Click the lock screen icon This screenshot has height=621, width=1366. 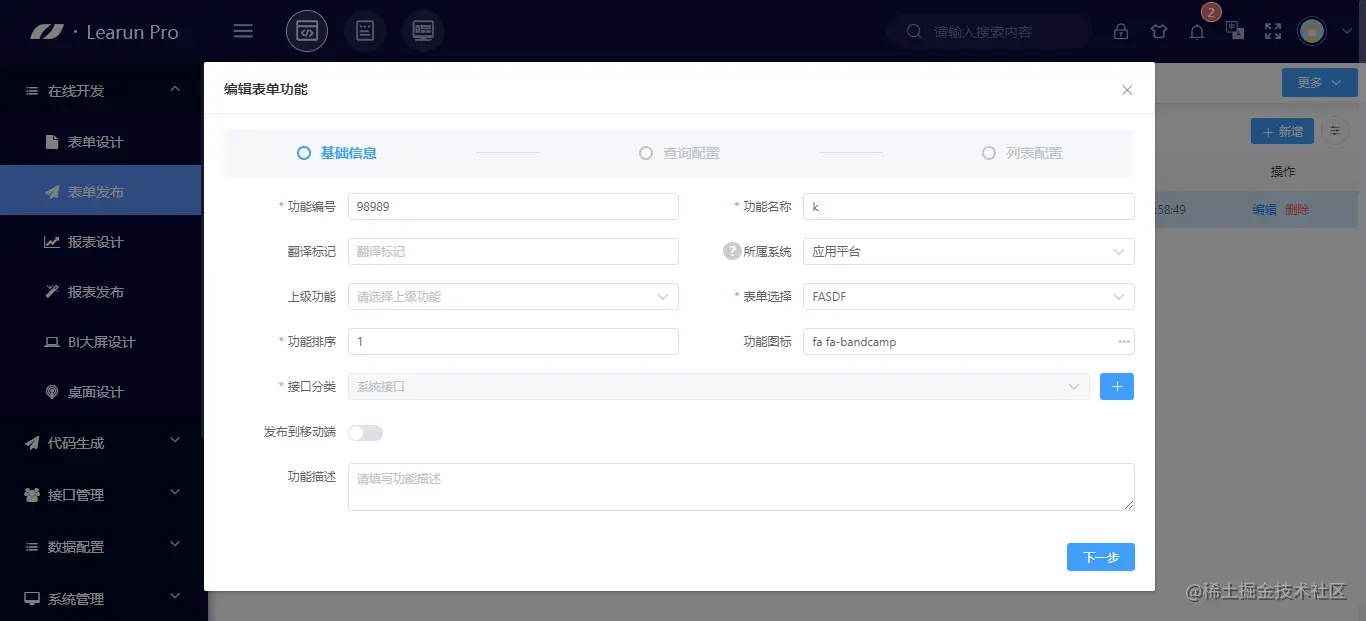[x=1121, y=31]
